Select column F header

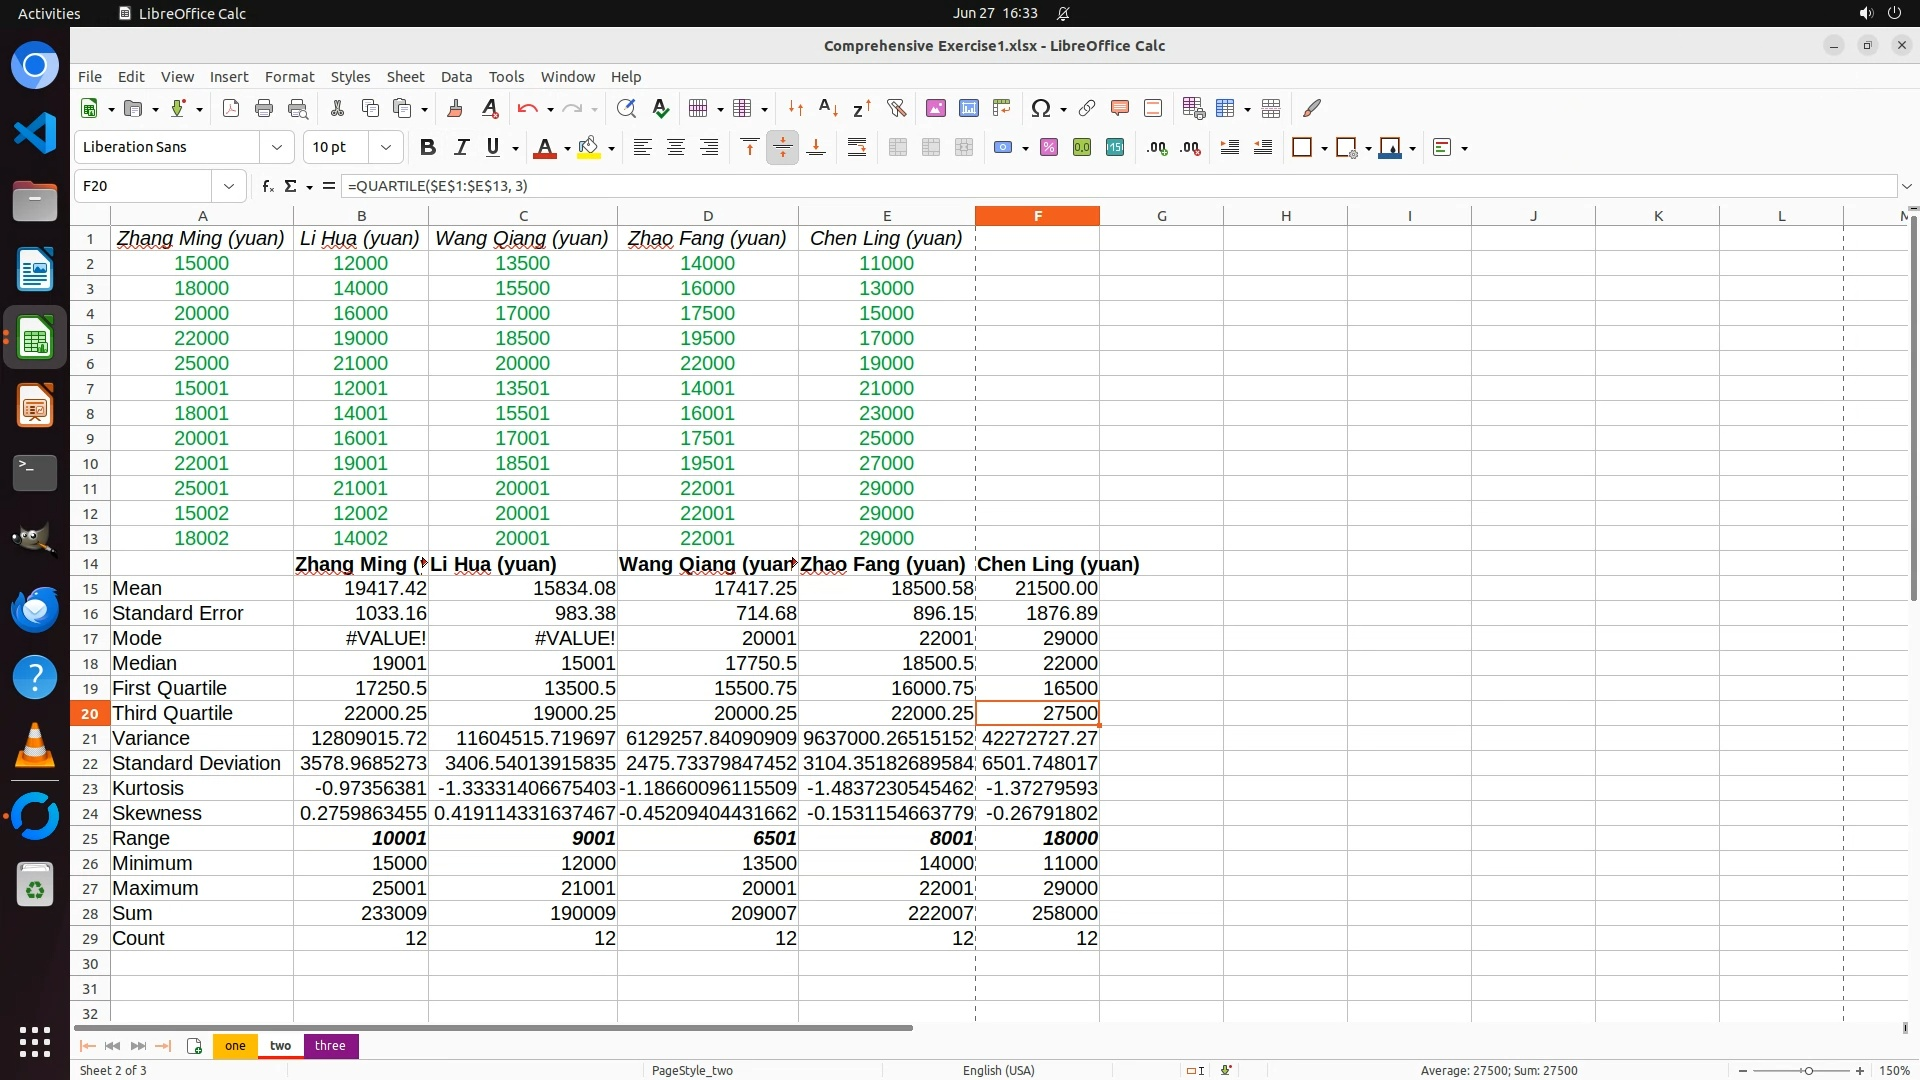click(x=1037, y=216)
